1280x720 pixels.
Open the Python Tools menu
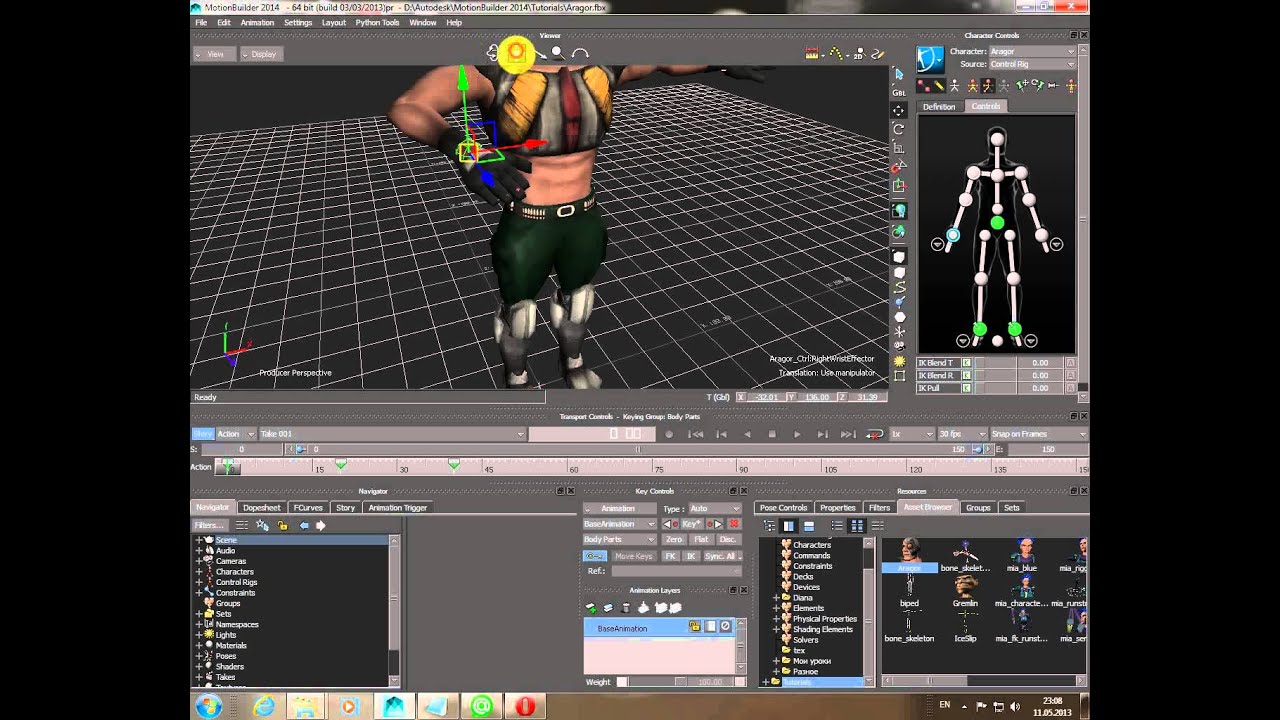pyautogui.click(x=377, y=22)
